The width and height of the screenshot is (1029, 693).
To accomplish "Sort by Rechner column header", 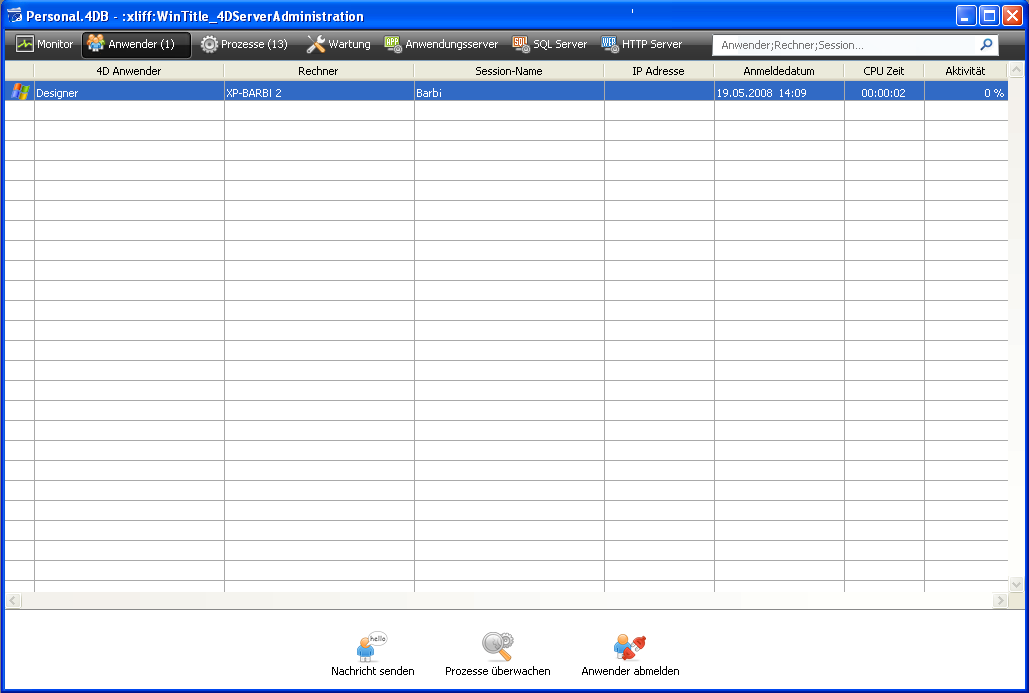I will 318,71.
